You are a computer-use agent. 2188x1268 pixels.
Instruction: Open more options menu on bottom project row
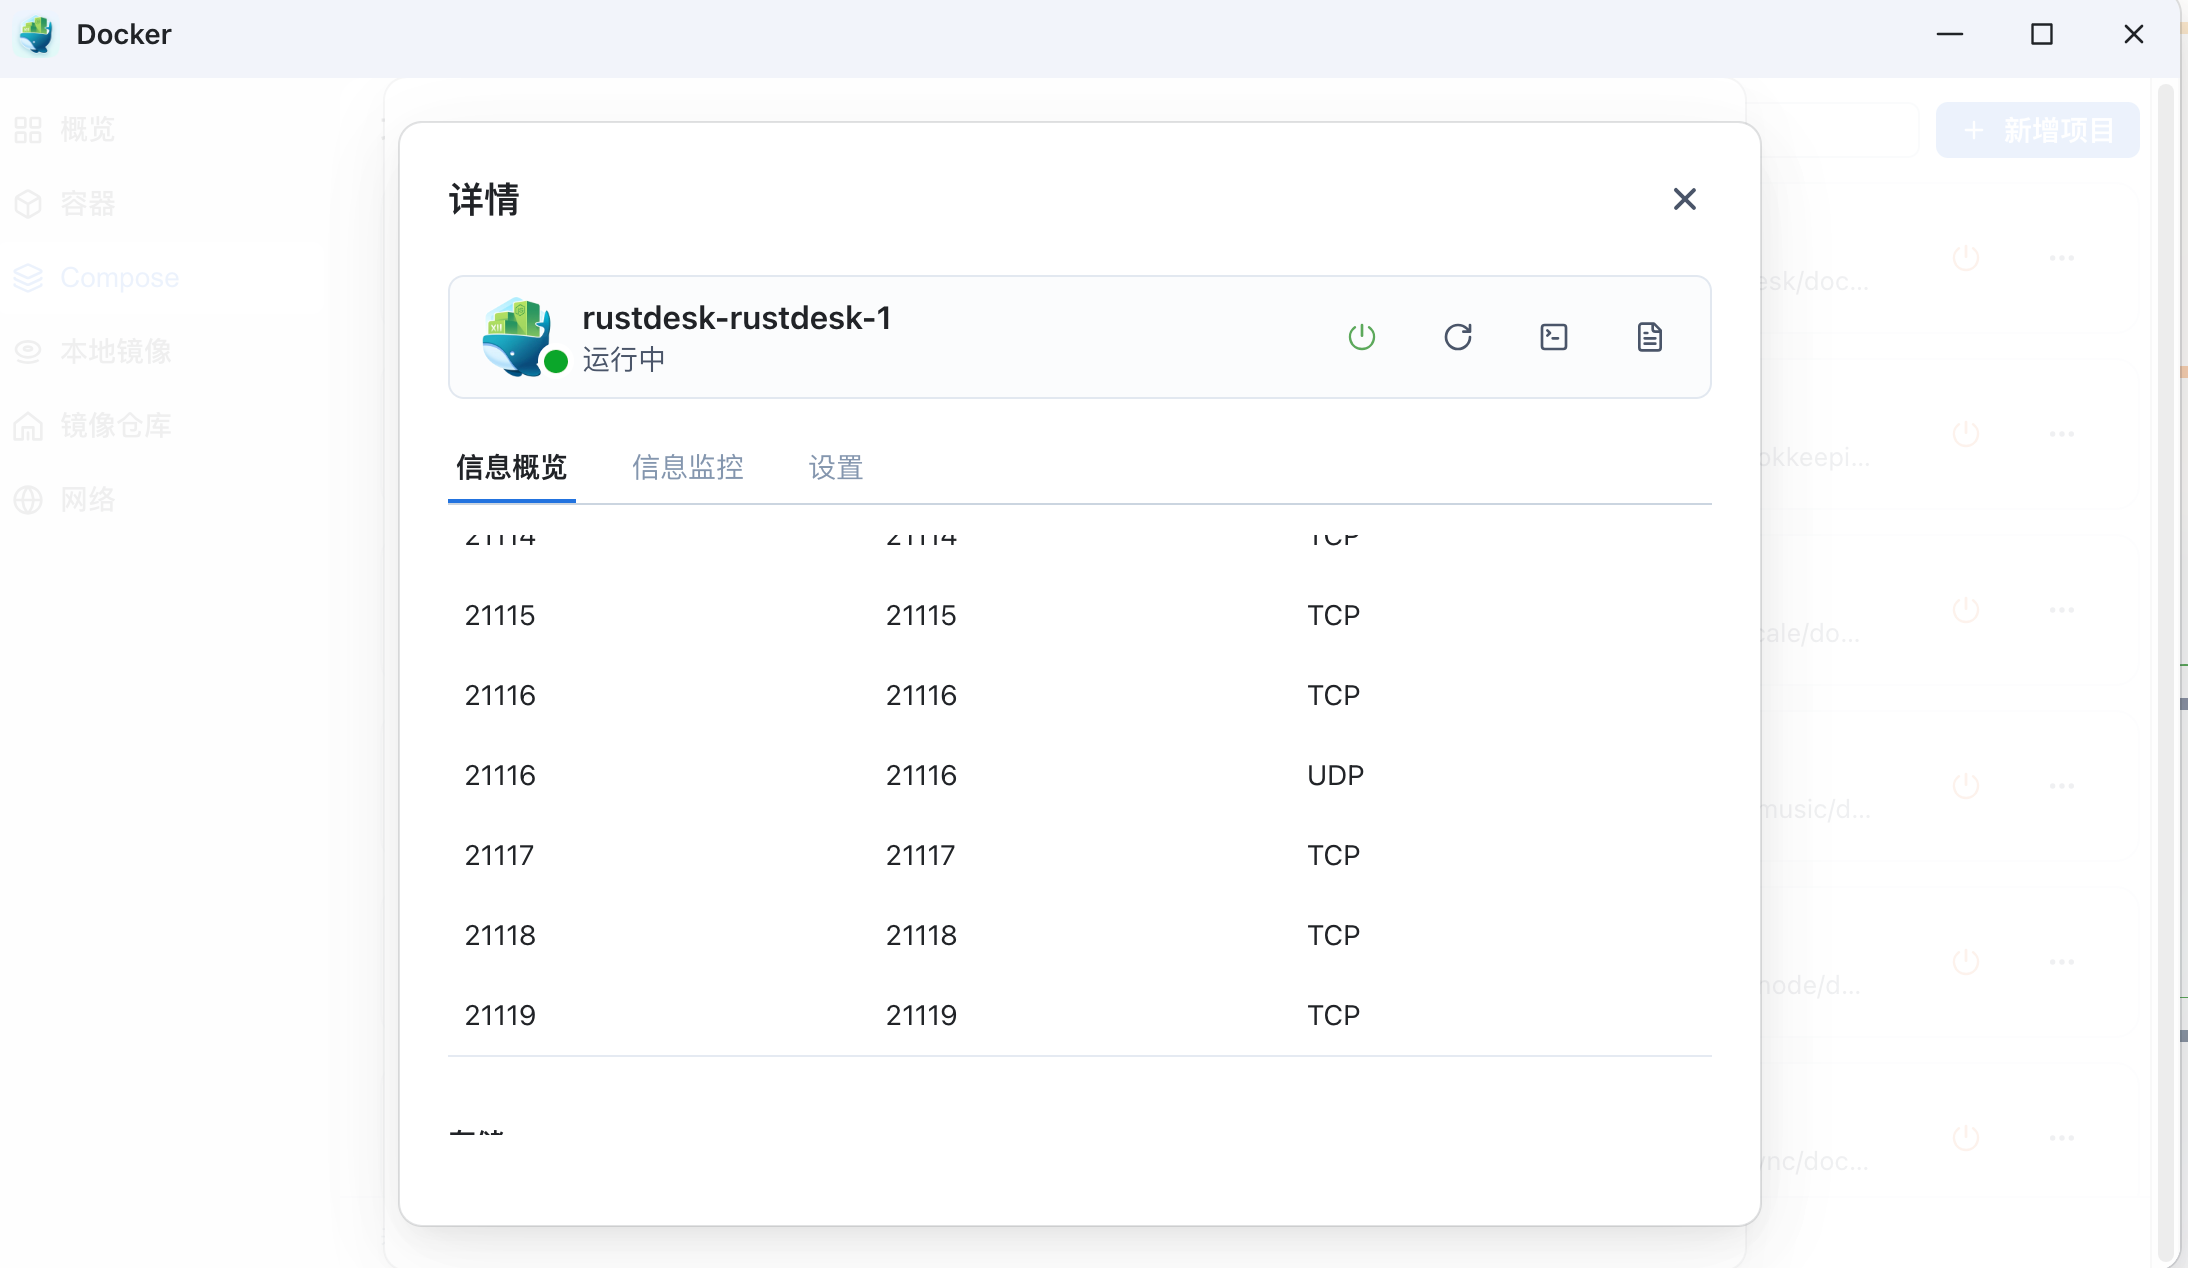coord(2062,1137)
